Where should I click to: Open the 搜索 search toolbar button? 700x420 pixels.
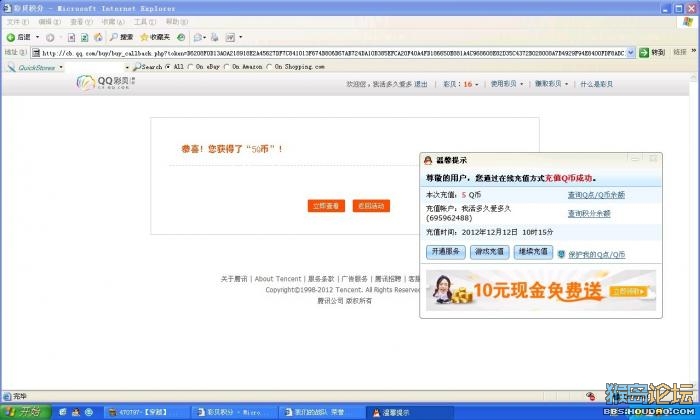click(x=121, y=37)
